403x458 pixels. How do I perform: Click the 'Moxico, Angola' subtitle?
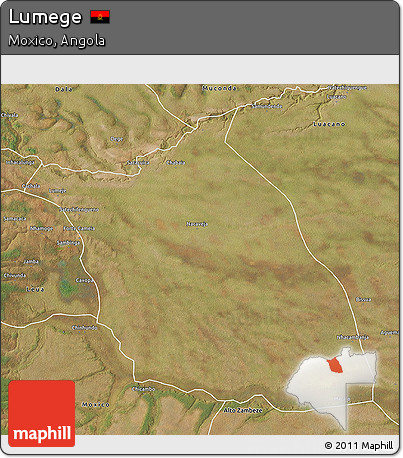point(57,41)
